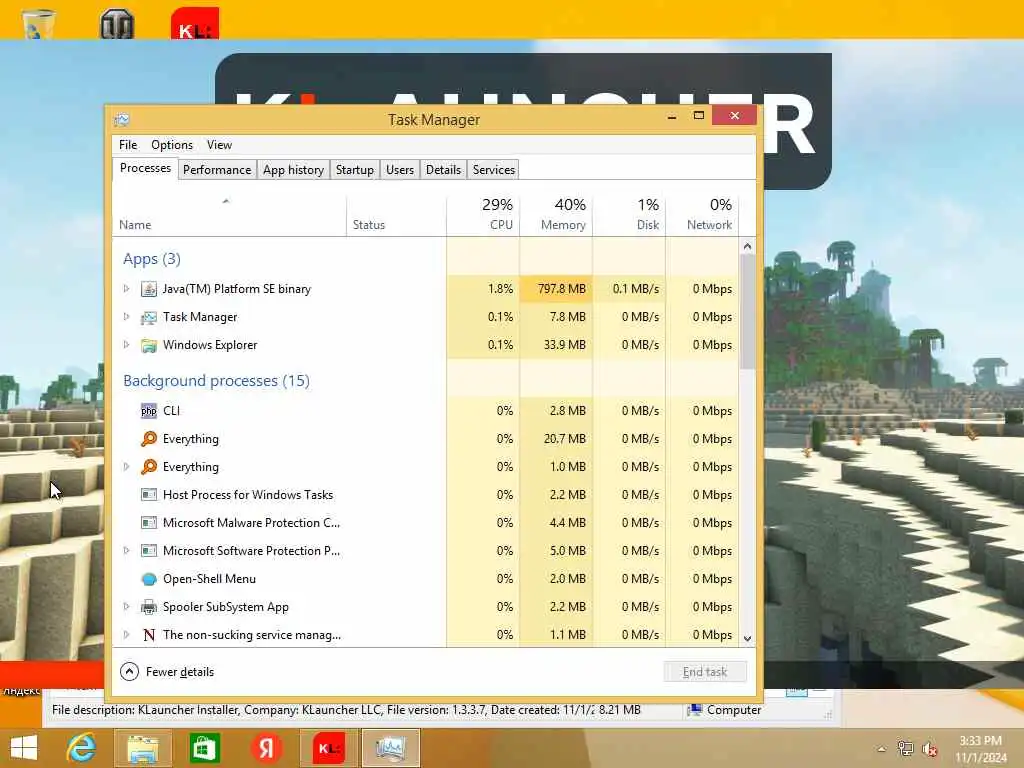Open Yandex browser from the taskbar

[266, 748]
